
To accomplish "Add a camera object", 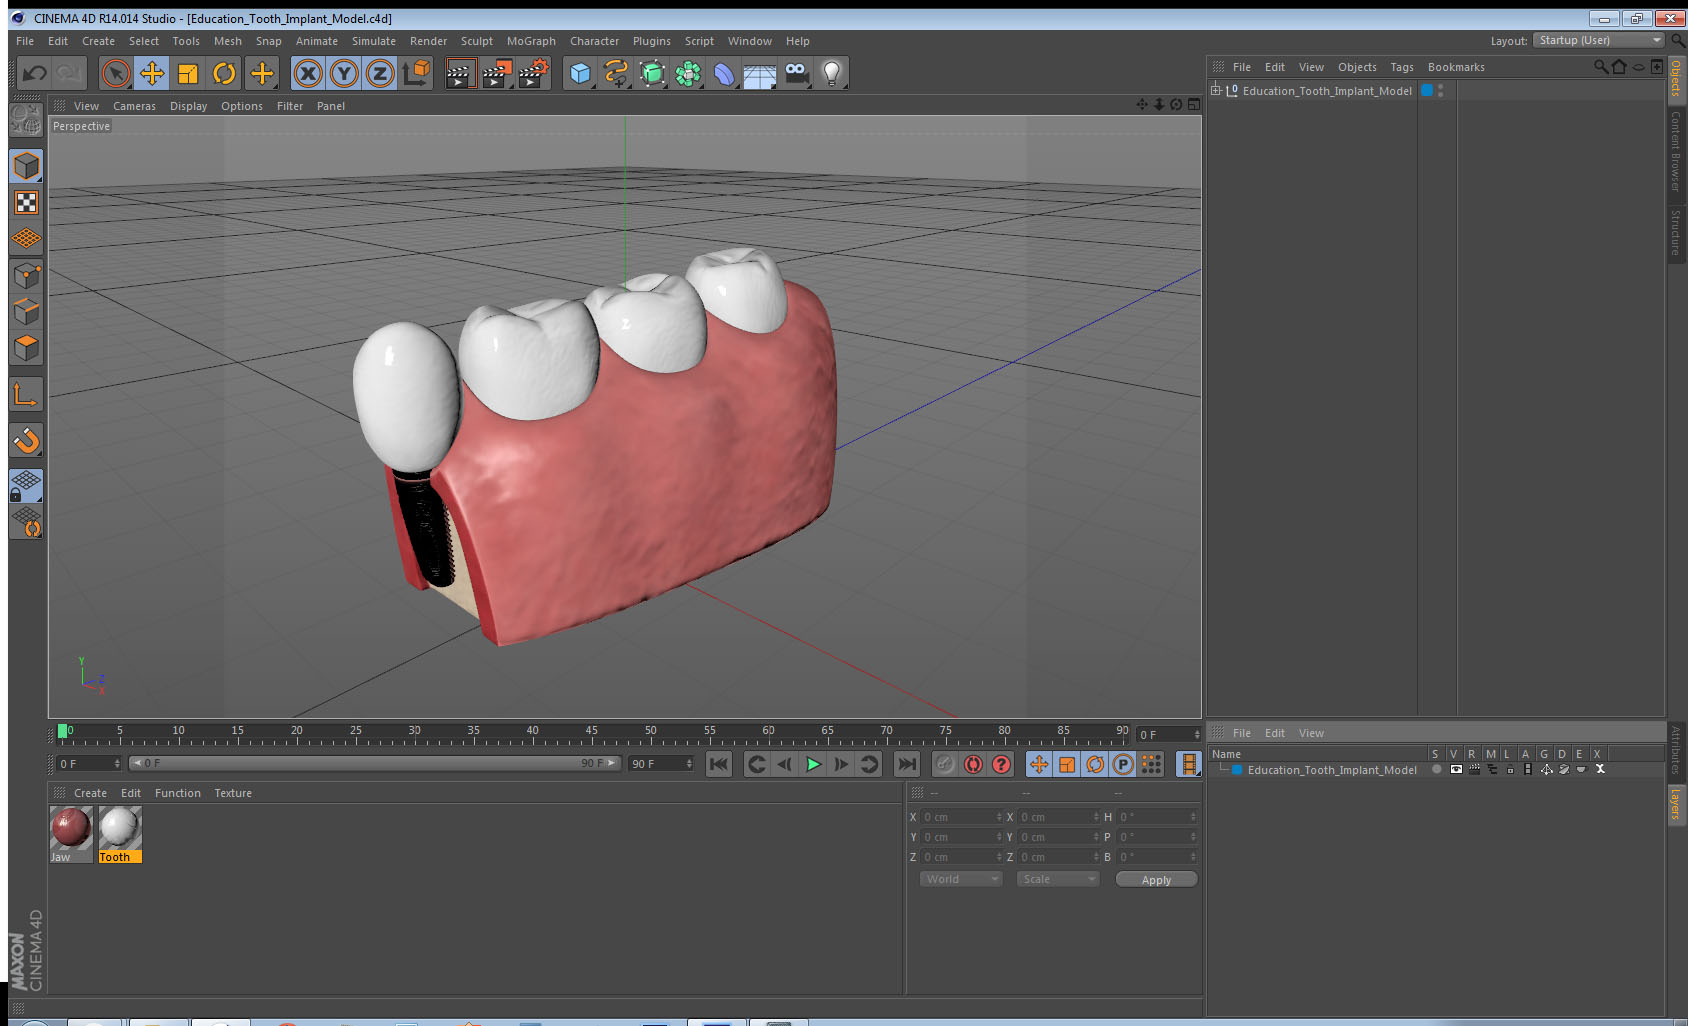I will [796, 73].
